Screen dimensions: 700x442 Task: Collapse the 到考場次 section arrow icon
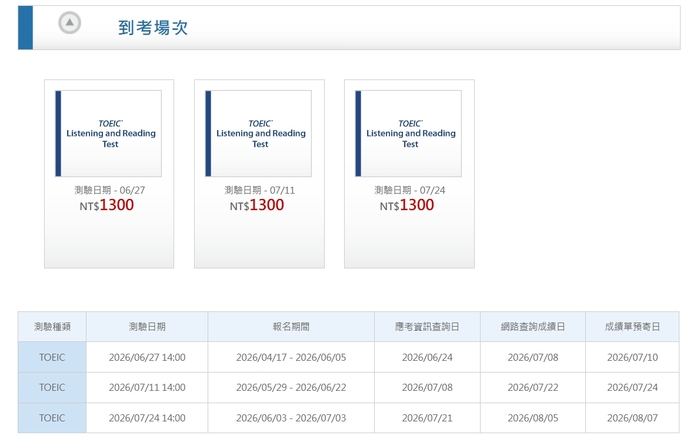(70, 23)
